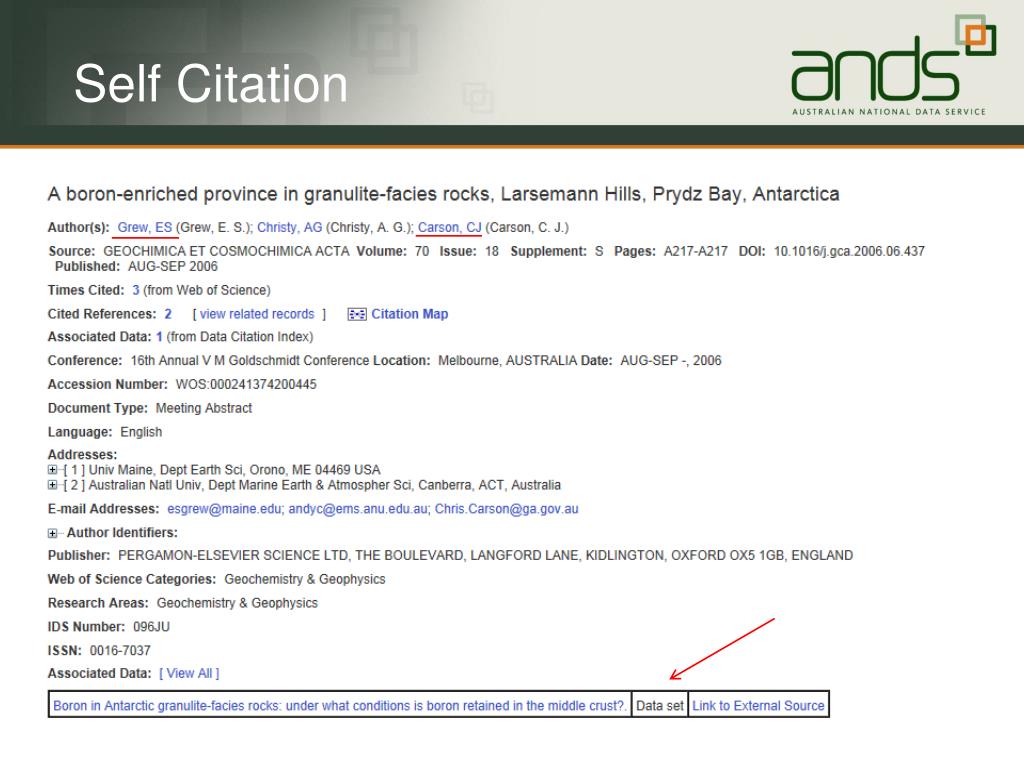Open author link Grew, ES
Image resolution: width=1024 pixels, height=768 pixels.
144,227
